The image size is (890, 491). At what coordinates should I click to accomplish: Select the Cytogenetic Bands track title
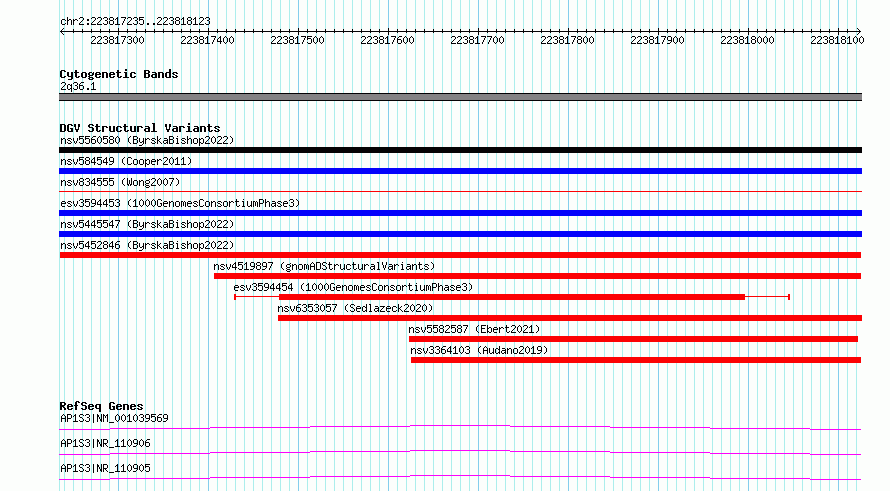(x=119, y=74)
